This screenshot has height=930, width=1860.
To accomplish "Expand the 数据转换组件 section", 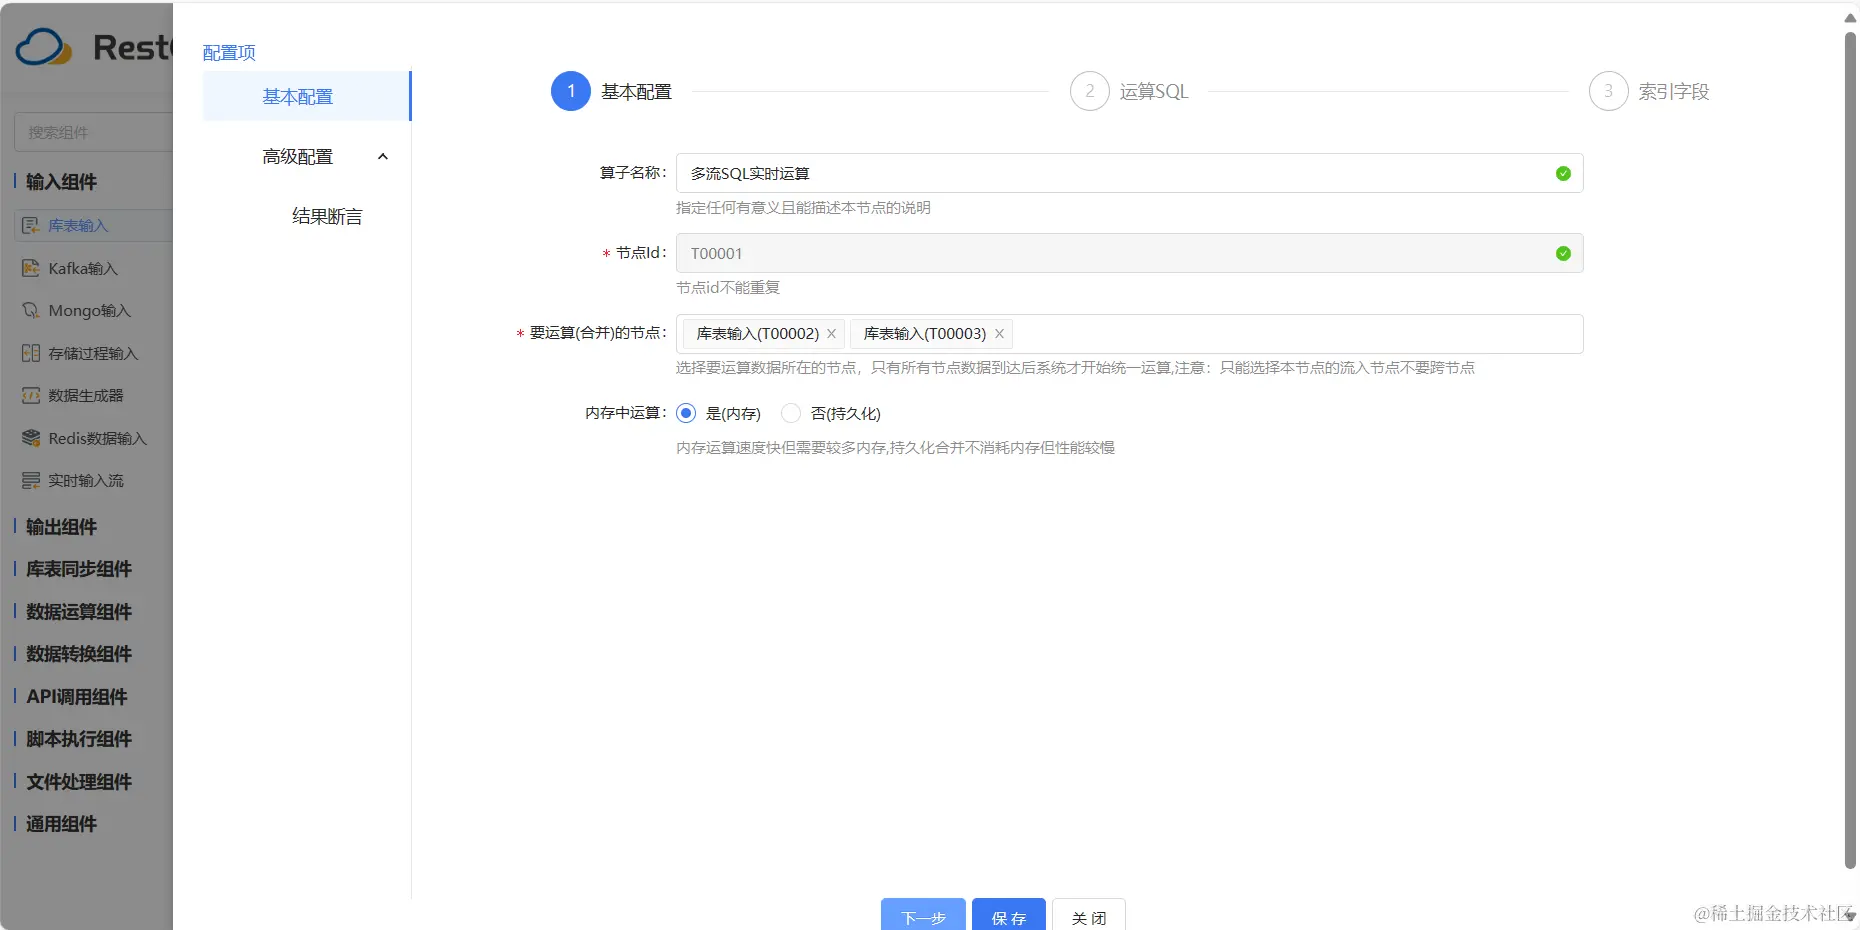I will click(x=78, y=654).
